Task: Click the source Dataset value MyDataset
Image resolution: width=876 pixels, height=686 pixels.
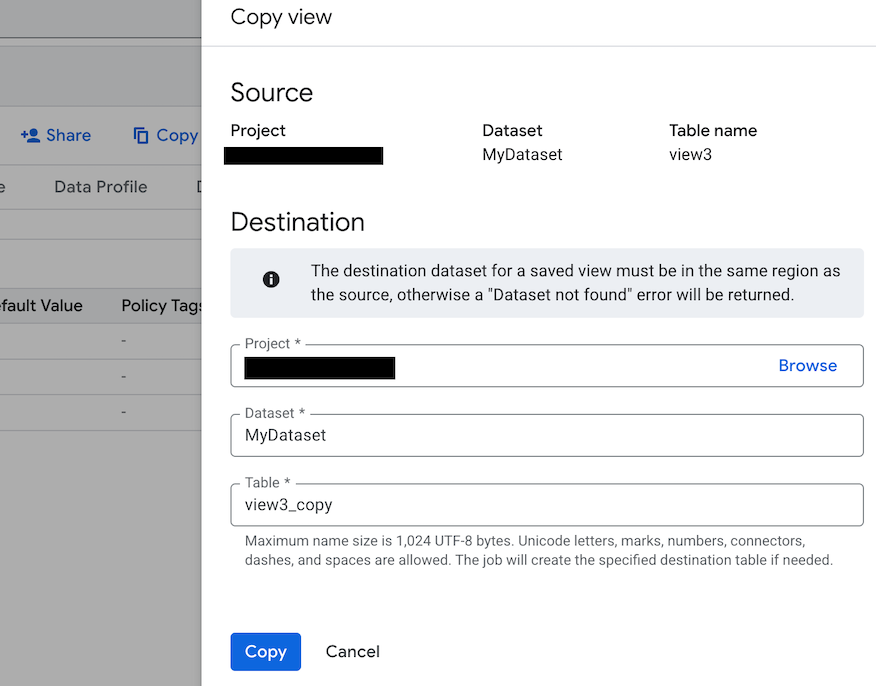Action: pyautogui.click(x=522, y=154)
